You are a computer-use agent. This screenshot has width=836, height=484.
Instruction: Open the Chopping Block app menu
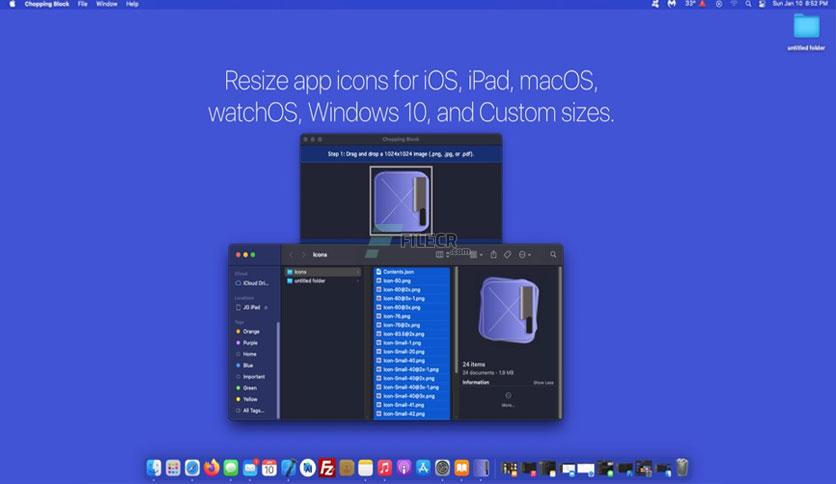click(x=47, y=4)
